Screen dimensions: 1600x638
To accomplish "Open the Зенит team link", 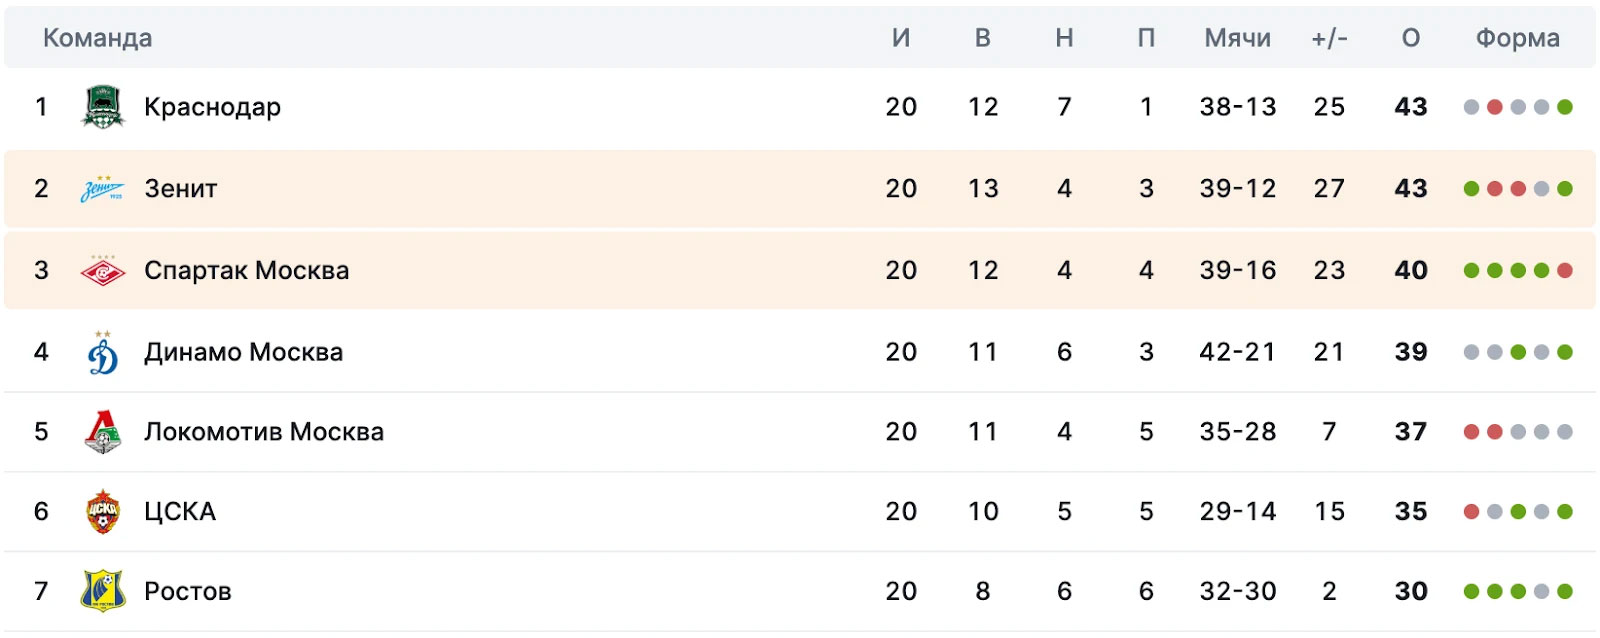I will pyautogui.click(x=181, y=189).
